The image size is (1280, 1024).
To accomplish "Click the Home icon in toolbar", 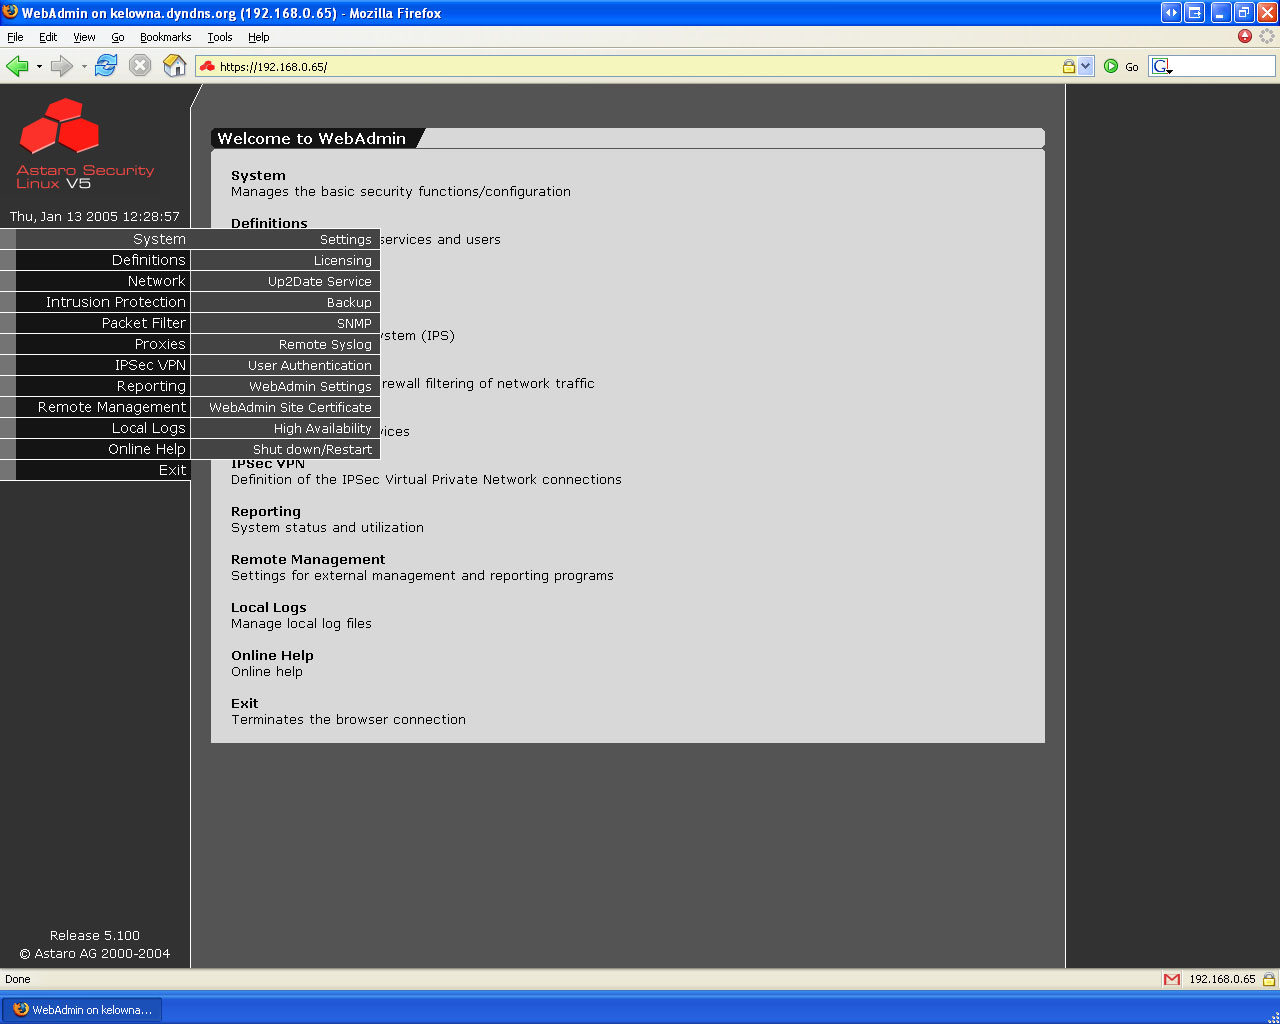I will point(175,66).
